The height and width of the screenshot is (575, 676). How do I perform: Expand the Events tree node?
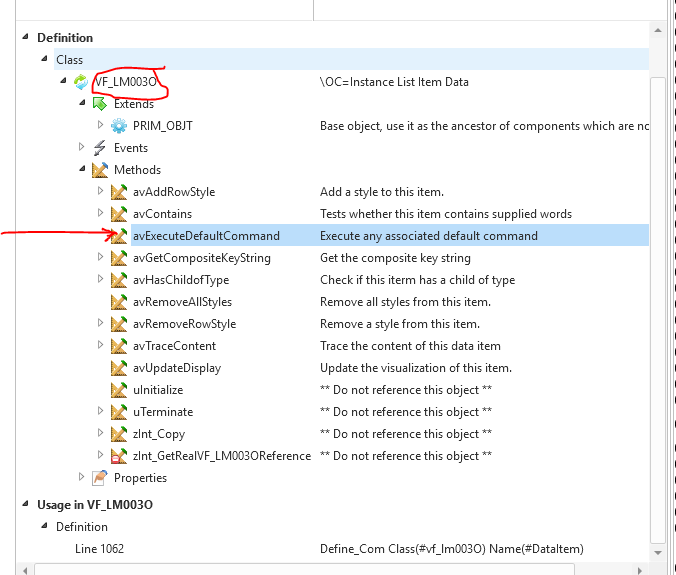point(82,148)
